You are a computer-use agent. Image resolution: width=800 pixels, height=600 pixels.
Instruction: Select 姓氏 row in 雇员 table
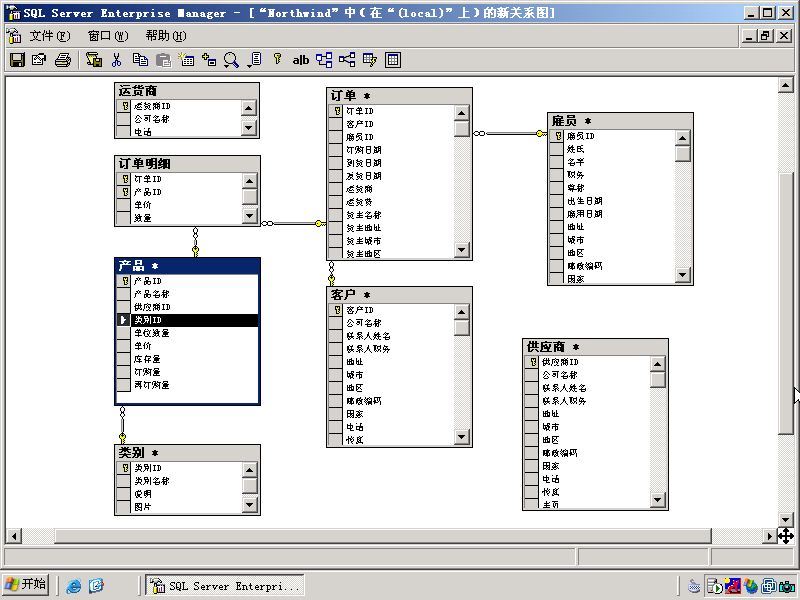612,149
